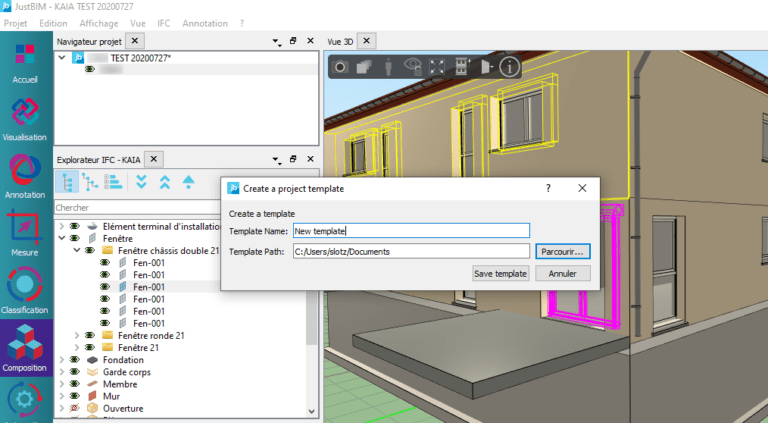Open the Affichage menu

[x=98, y=24]
